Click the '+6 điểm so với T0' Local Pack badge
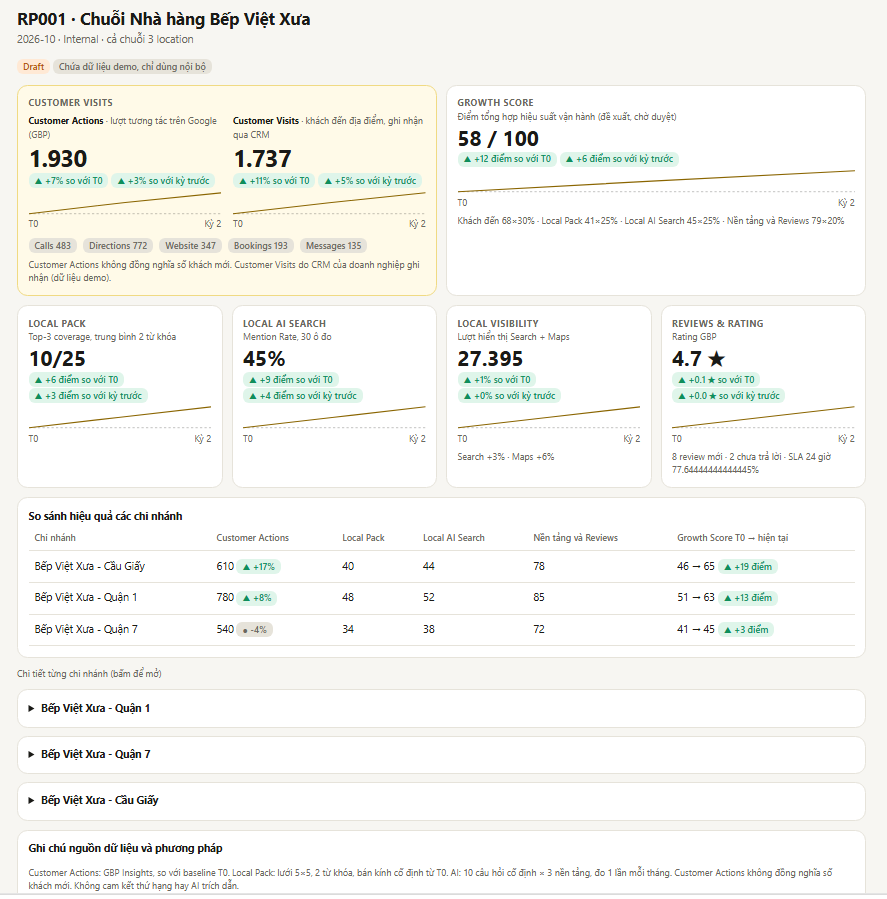 click(x=76, y=380)
